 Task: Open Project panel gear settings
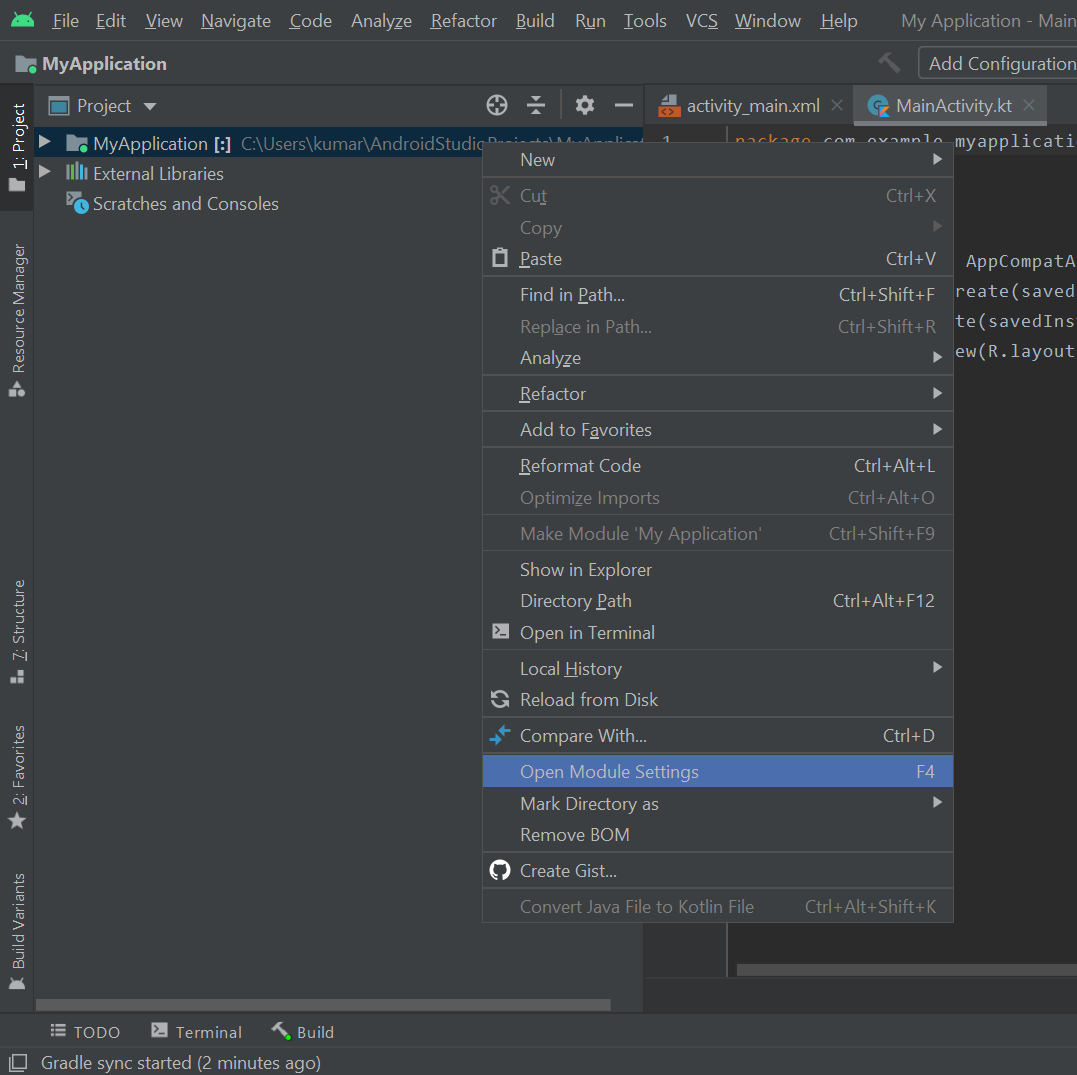click(585, 106)
